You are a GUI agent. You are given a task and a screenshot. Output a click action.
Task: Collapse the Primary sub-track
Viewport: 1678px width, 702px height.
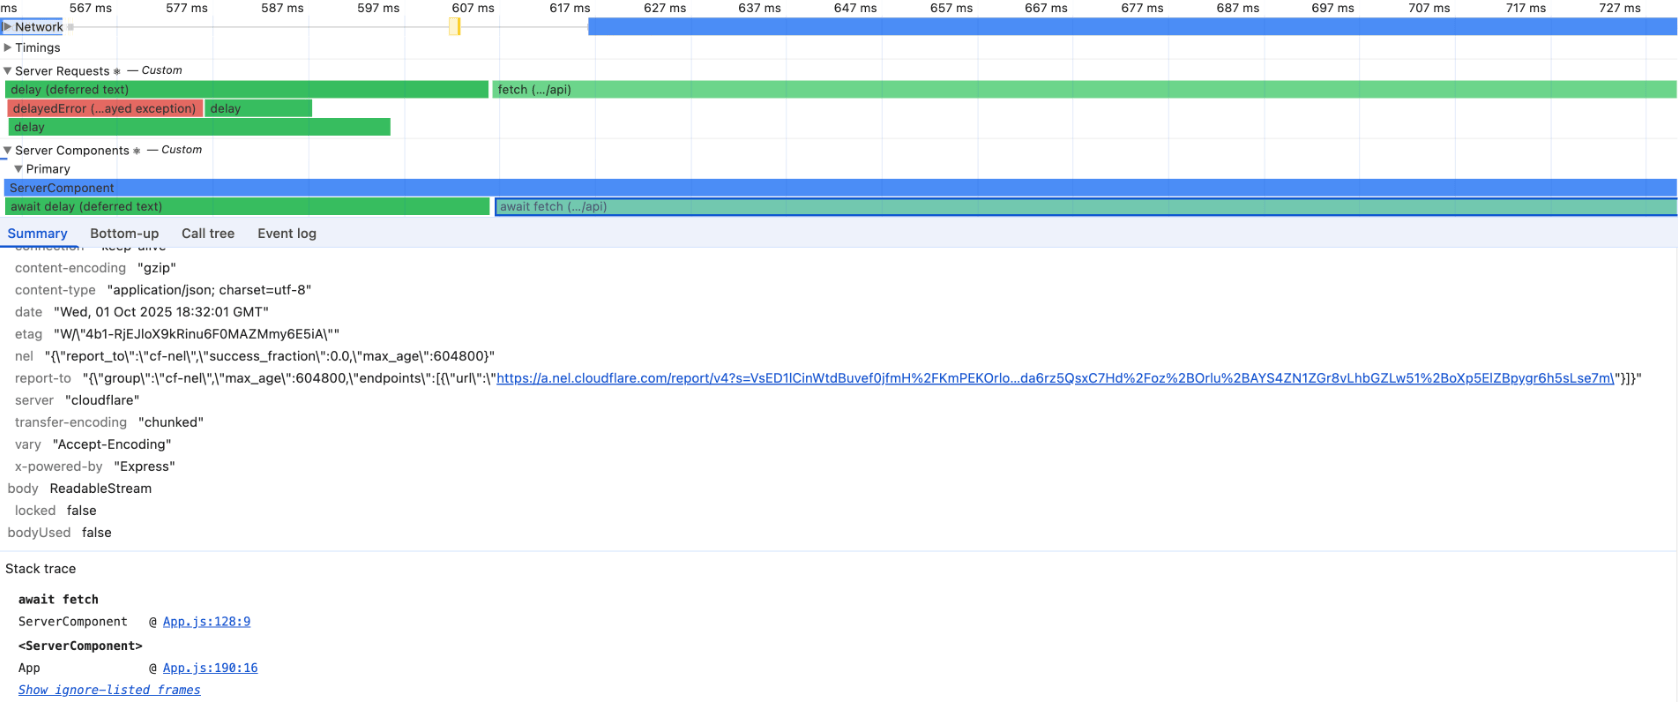coord(19,169)
